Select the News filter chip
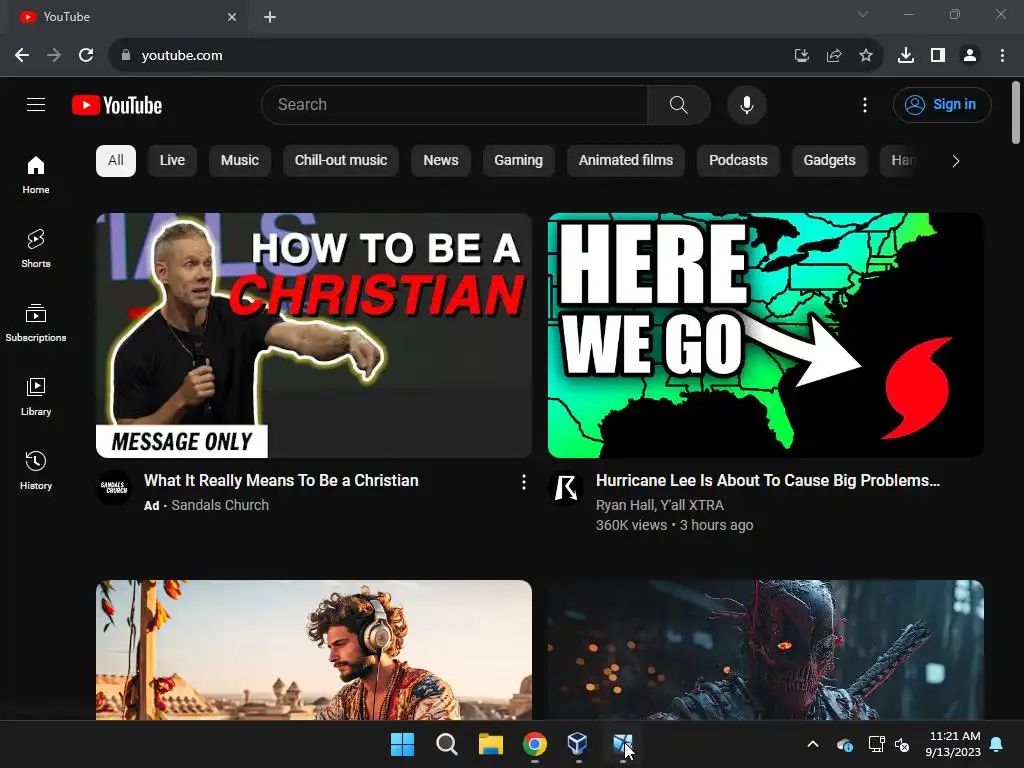1024x768 pixels. coord(441,161)
